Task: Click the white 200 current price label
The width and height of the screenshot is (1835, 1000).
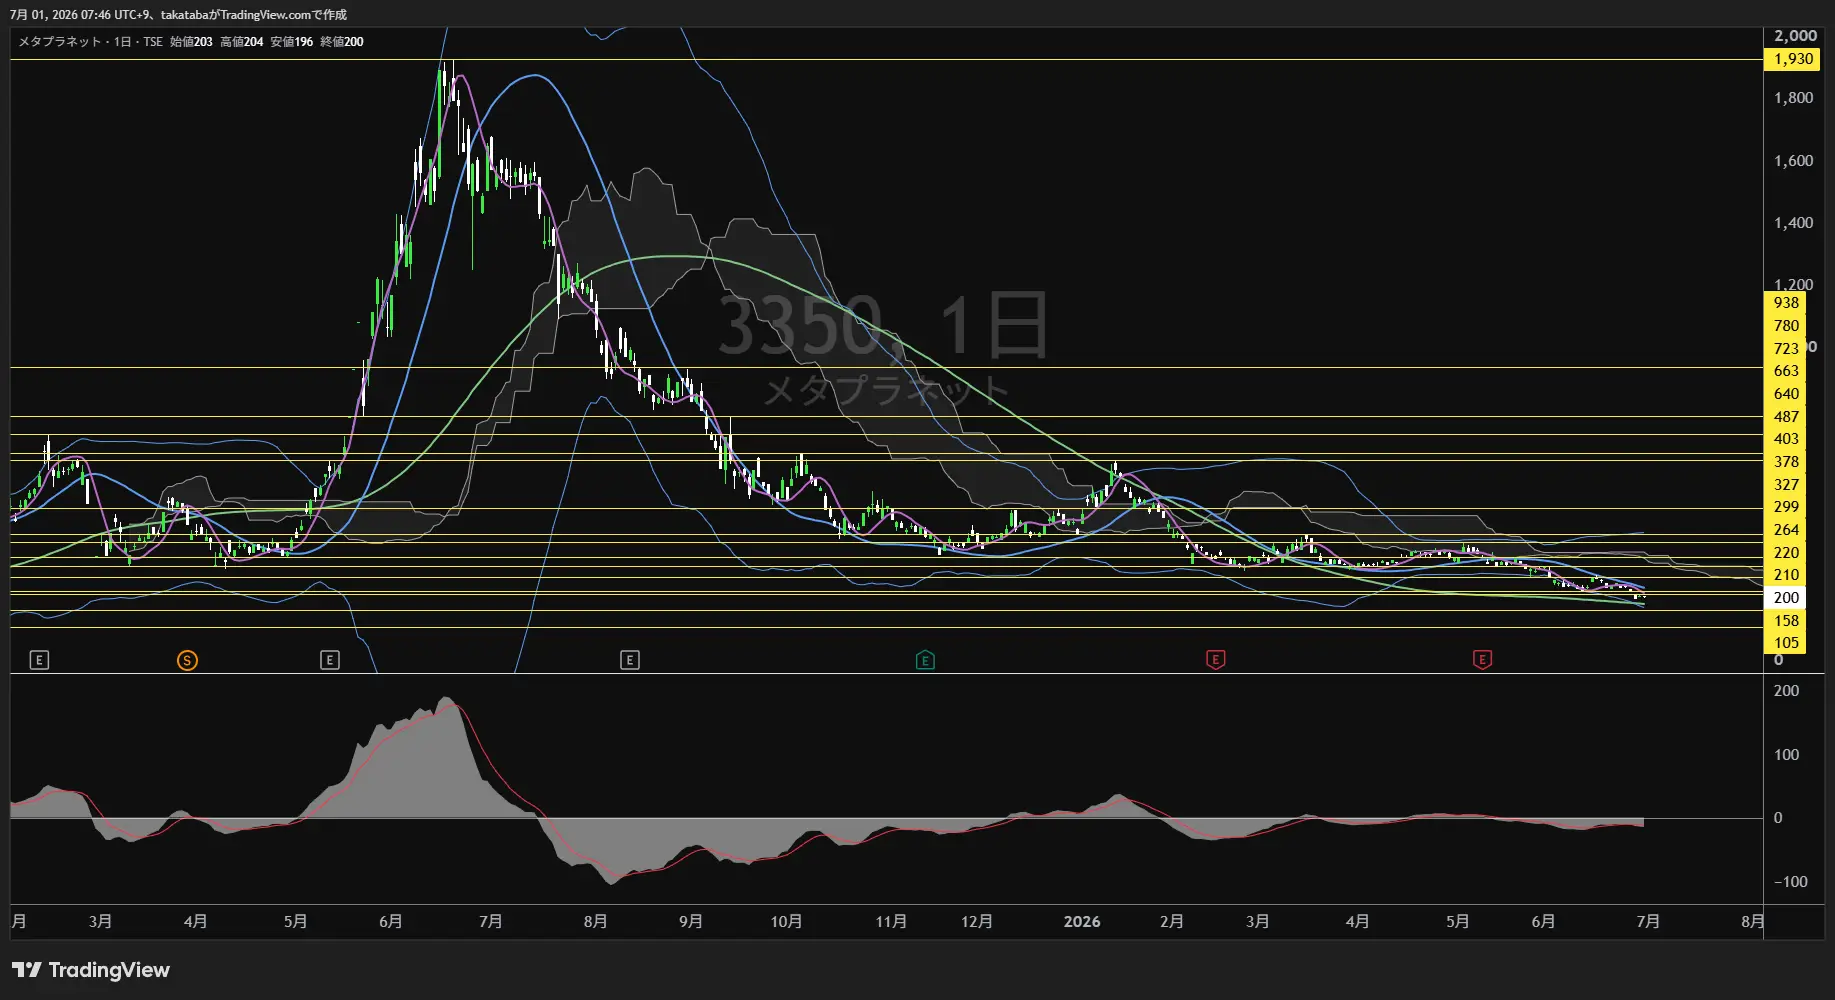Action: tap(1785, 598)
